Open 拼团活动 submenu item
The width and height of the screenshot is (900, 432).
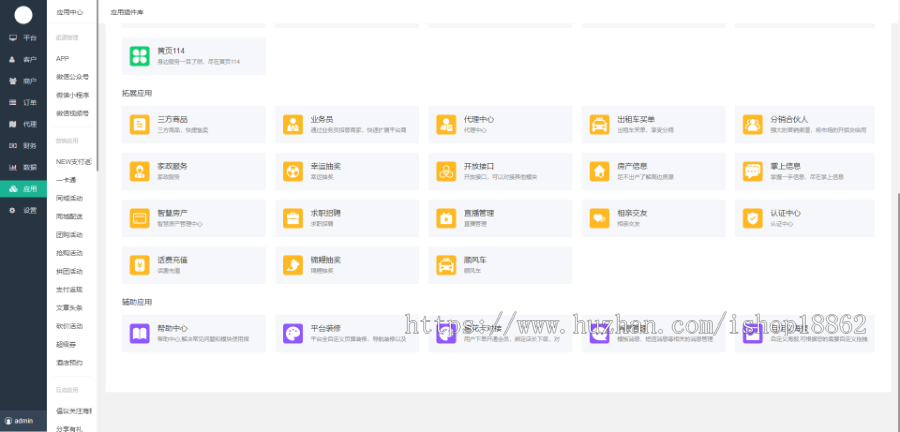(x=69, y=271)
